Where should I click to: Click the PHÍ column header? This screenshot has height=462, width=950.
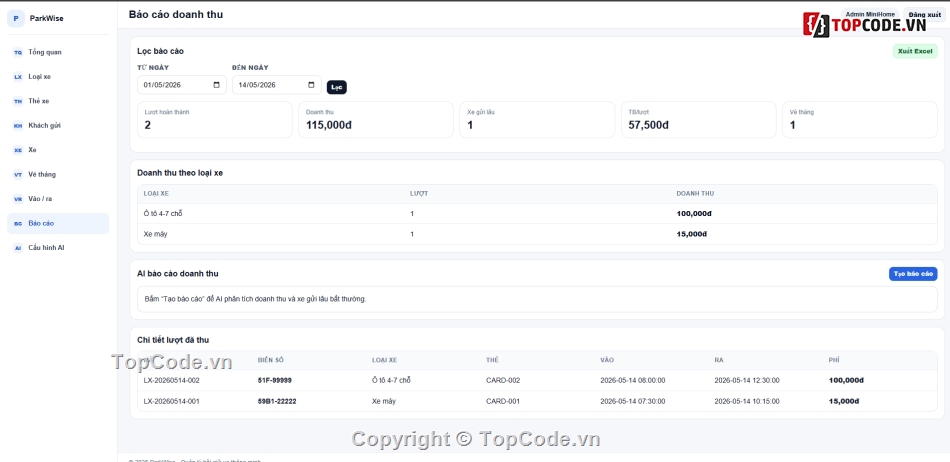[834, 360]
